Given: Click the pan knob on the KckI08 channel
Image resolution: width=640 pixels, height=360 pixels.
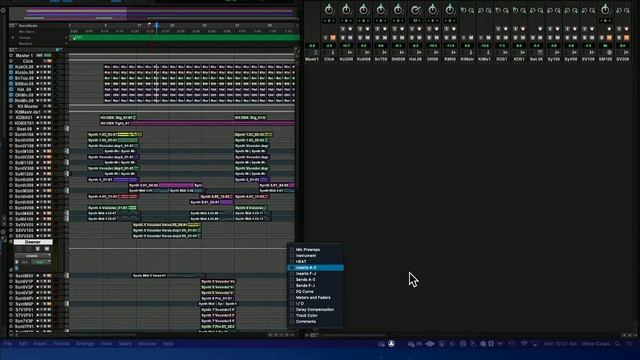Looking at the screenshot, I should (x=363, y=9).
